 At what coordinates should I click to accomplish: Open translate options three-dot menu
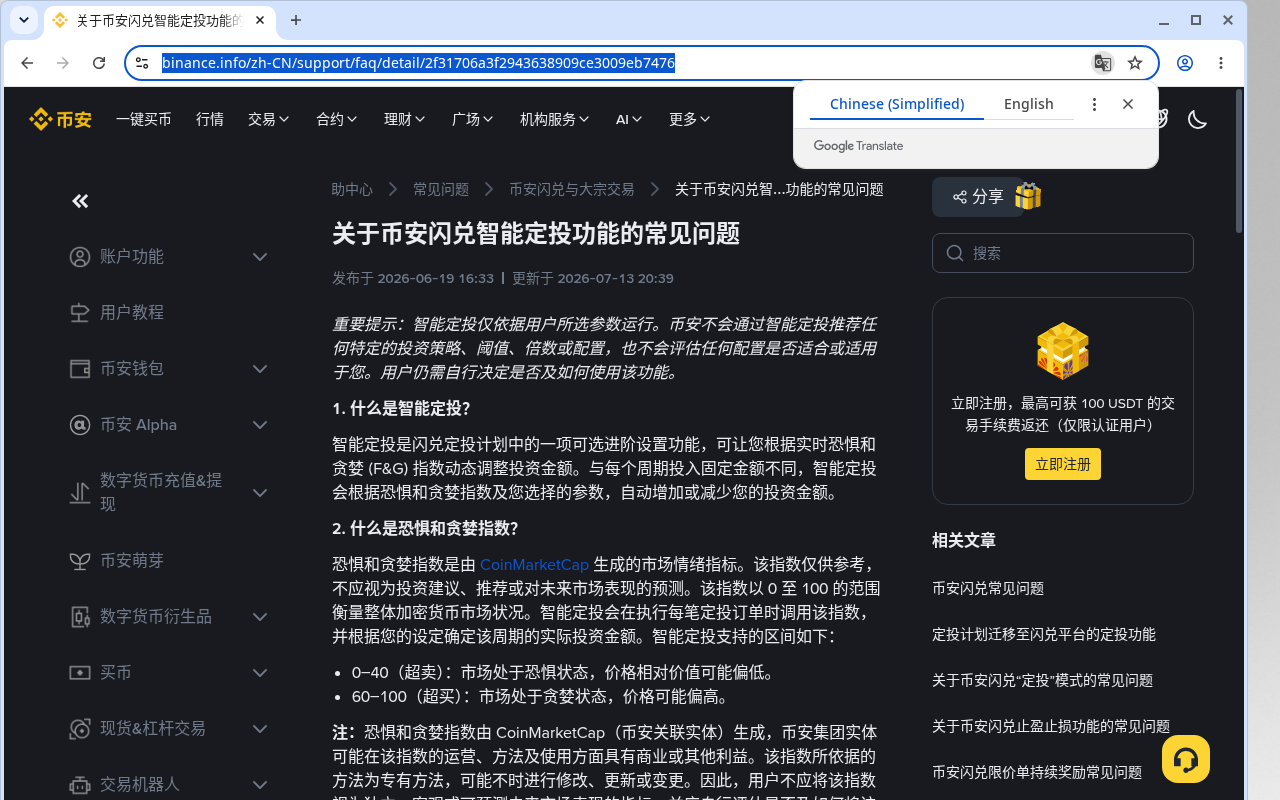pyautogui.click(x=1094, y=104)
